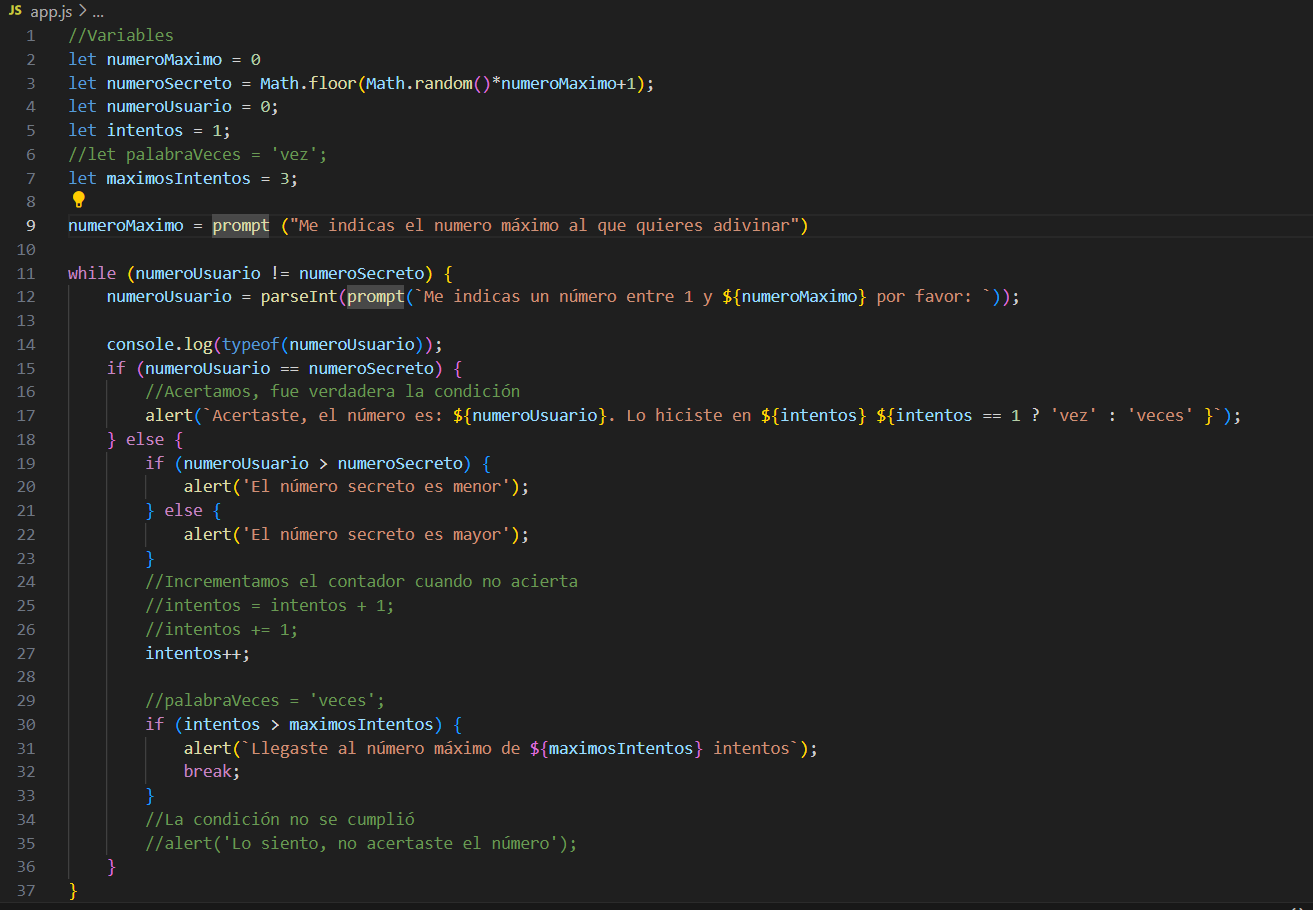Click comment '//intentos = intentos + 1;'
This screenshot has height=910, width=1313.
(270, 605)
